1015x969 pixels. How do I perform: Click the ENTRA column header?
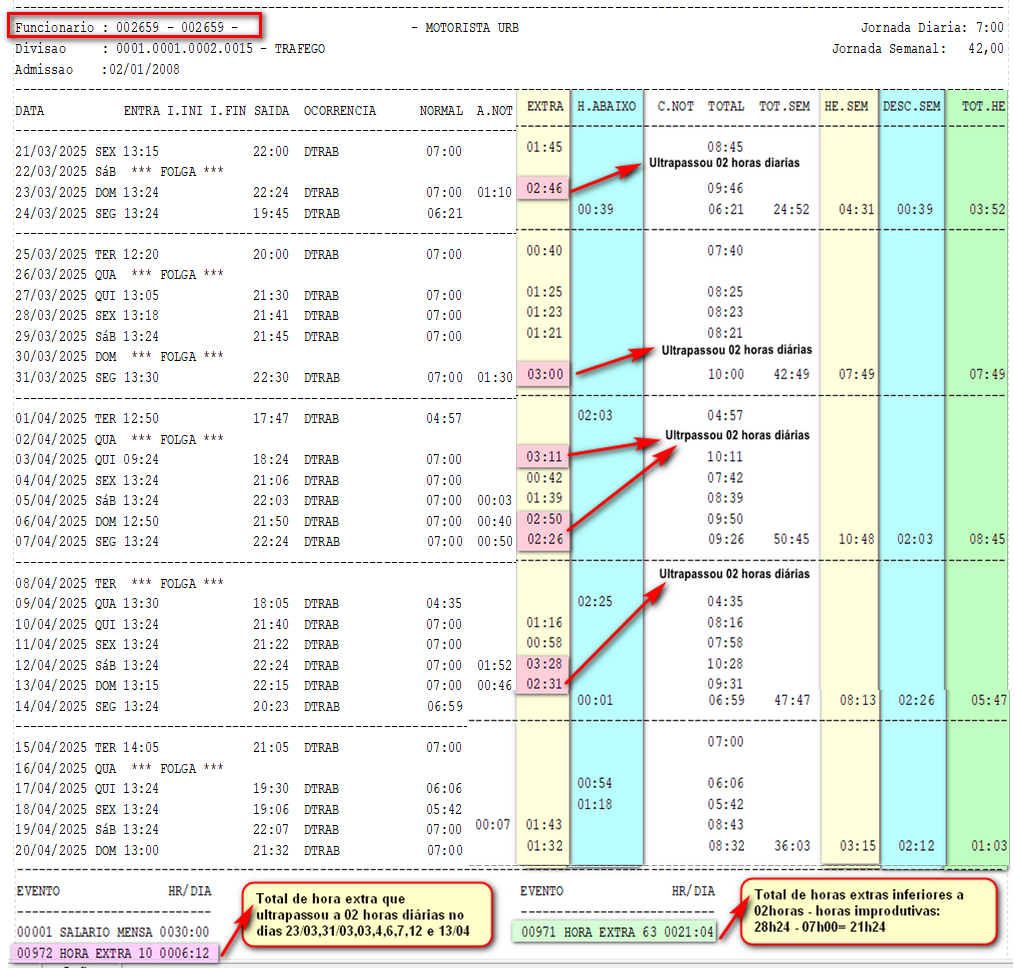pos(142,111)
